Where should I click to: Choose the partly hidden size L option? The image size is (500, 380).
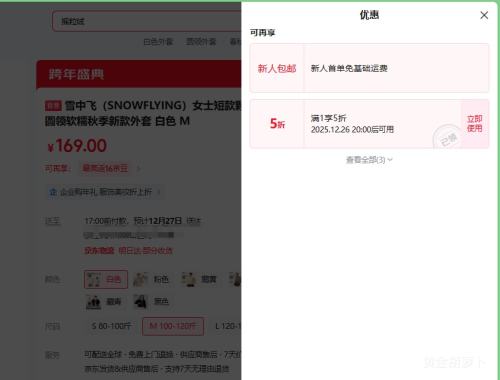pyautogui.click(x=227, y=326)
